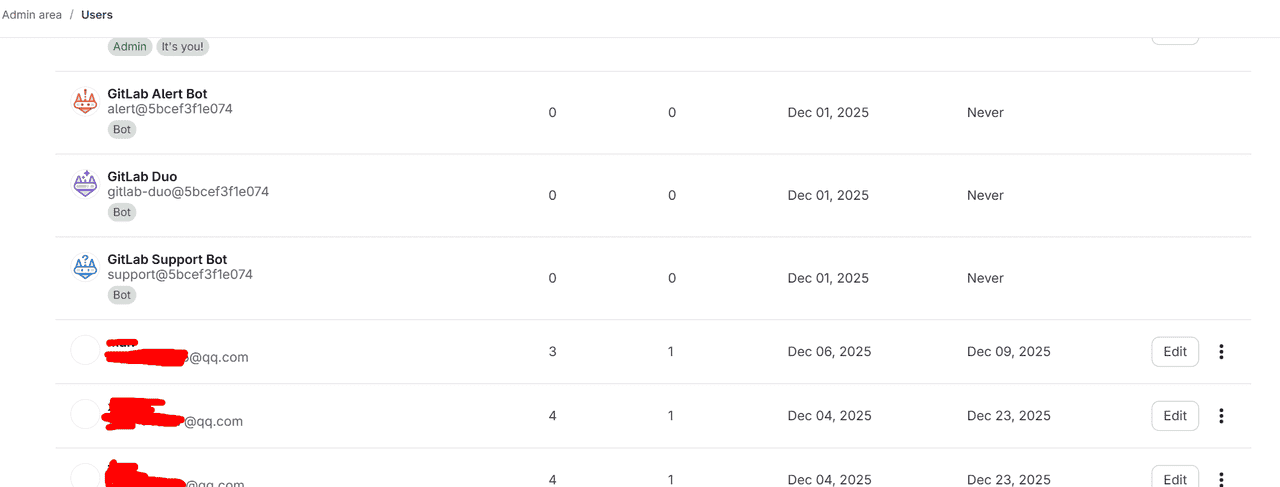This screenshot has height=487, width=1280.
Task: Edit the user created Dec 06, 2025
Action: point(1175,352)
